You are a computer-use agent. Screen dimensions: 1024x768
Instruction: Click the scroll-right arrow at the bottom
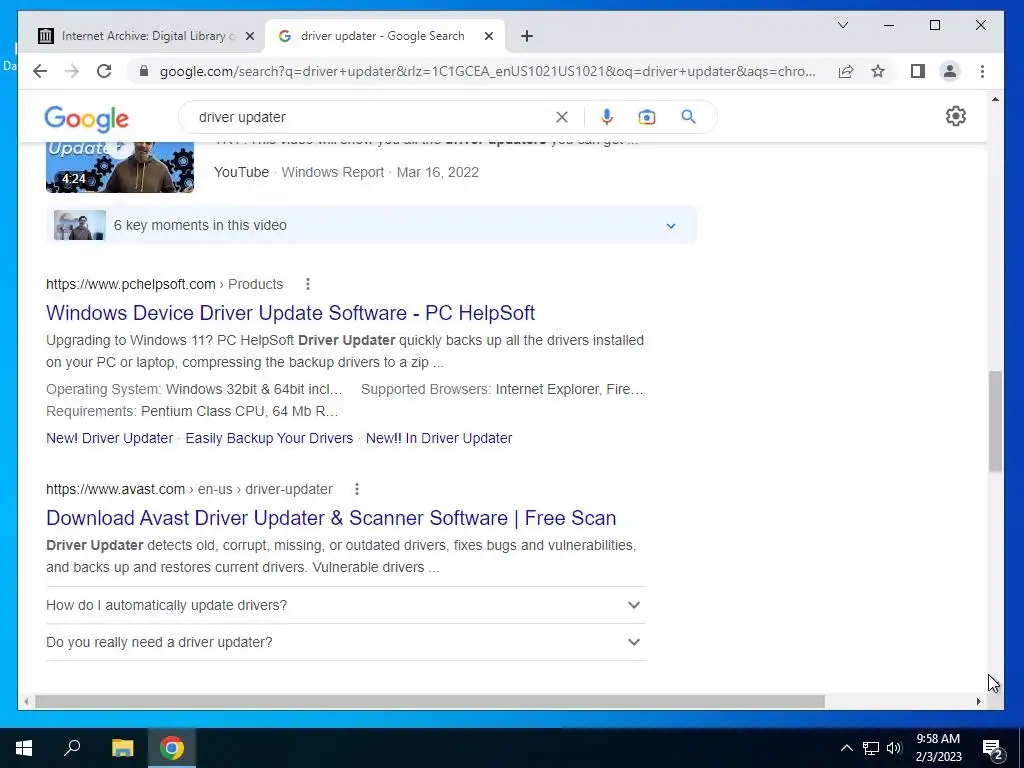pyautogui.click(x=978, y=701)
